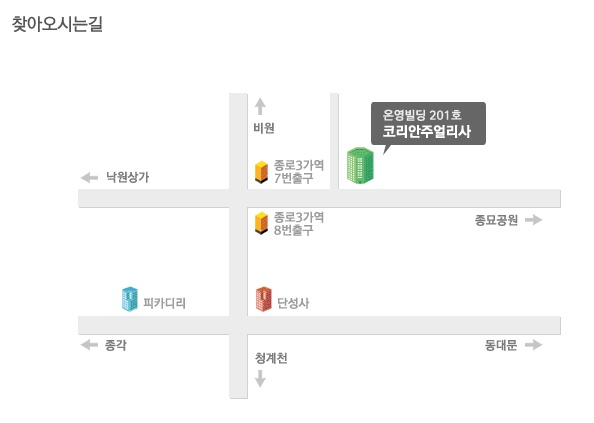This screenshot has height=423, width=594.
Task: Click the 종로3가역 8번출구 label
Action: coord(299,223)
